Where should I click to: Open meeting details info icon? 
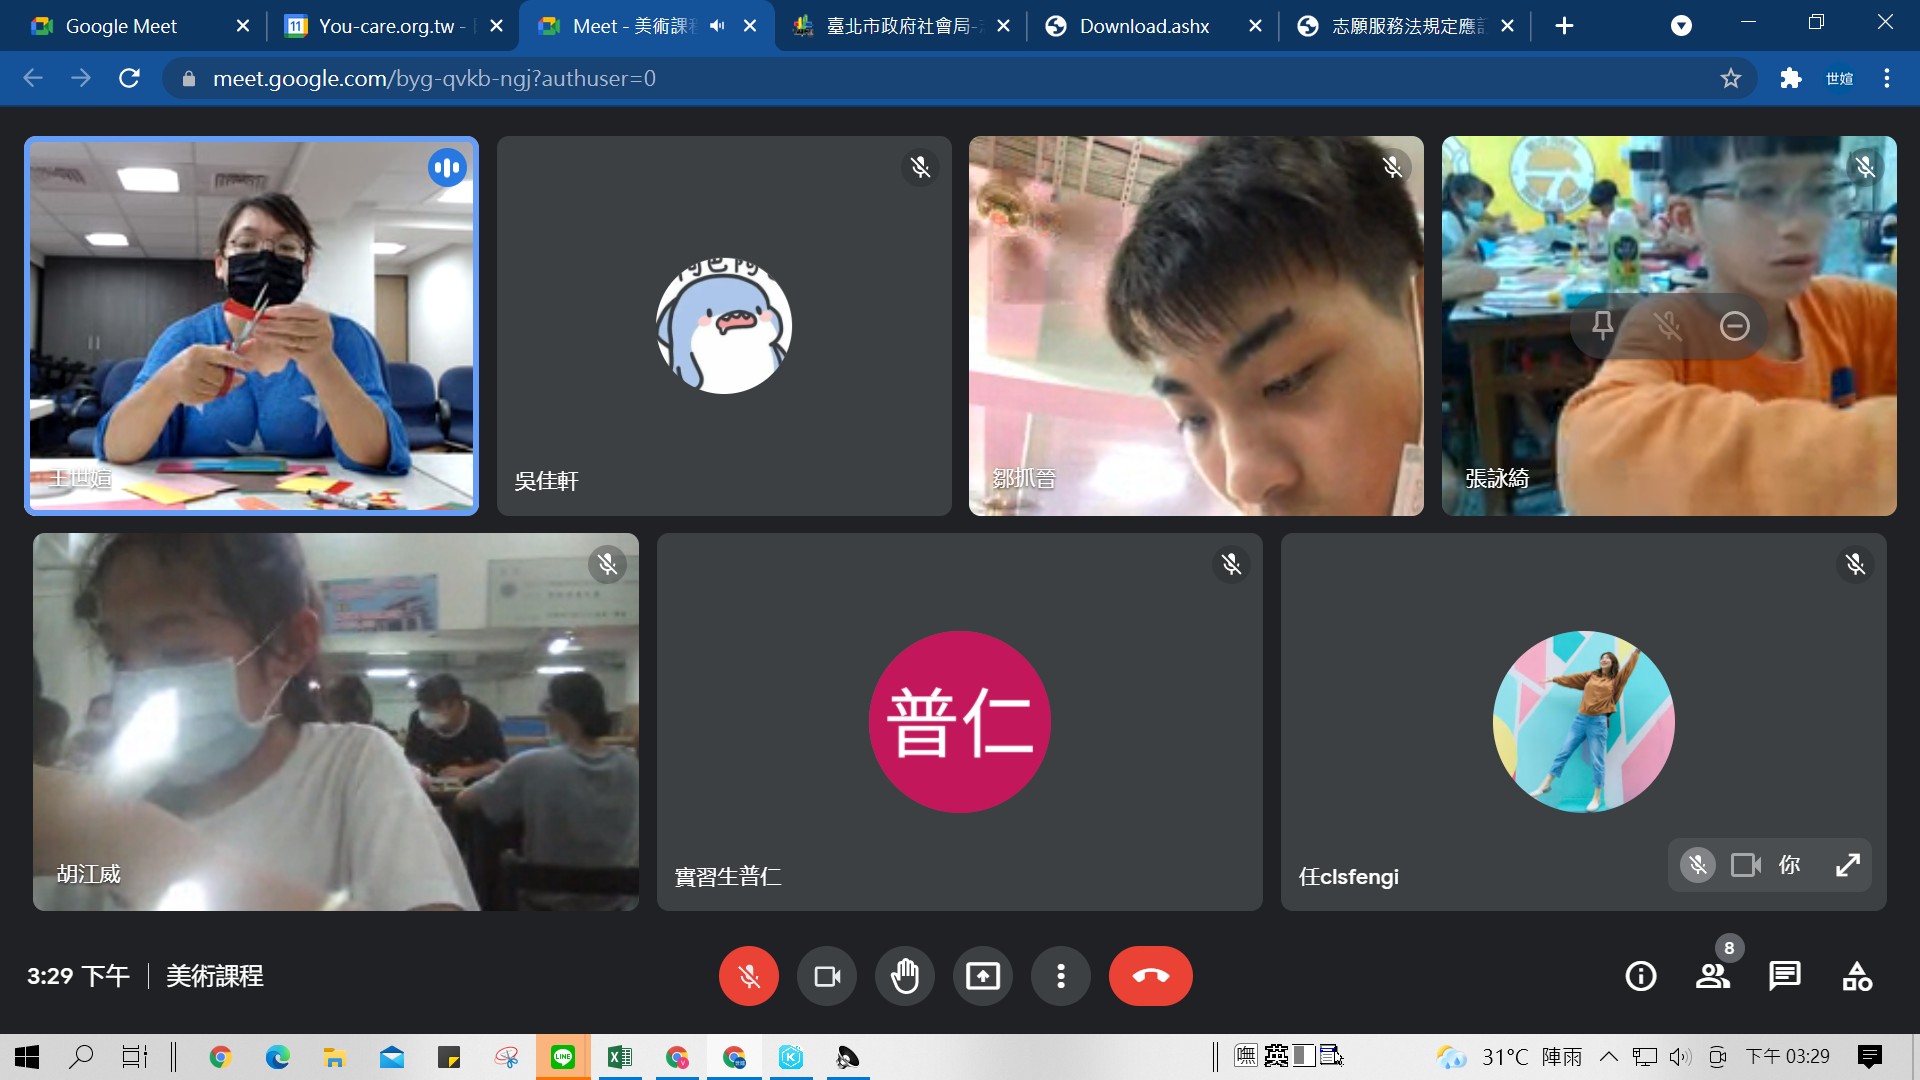[x=1641, y=976]
